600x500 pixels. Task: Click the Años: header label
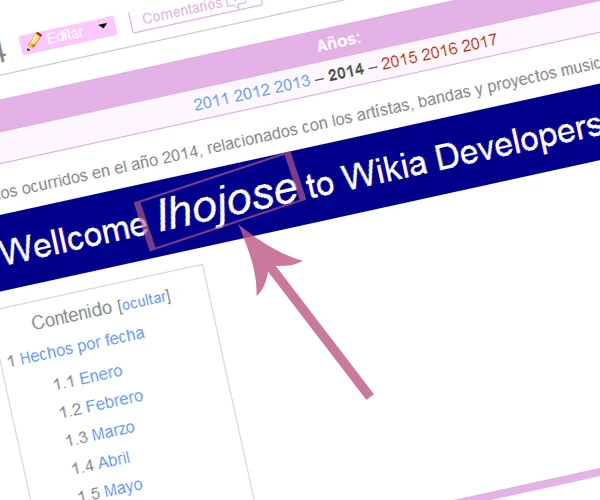point(339,42)
